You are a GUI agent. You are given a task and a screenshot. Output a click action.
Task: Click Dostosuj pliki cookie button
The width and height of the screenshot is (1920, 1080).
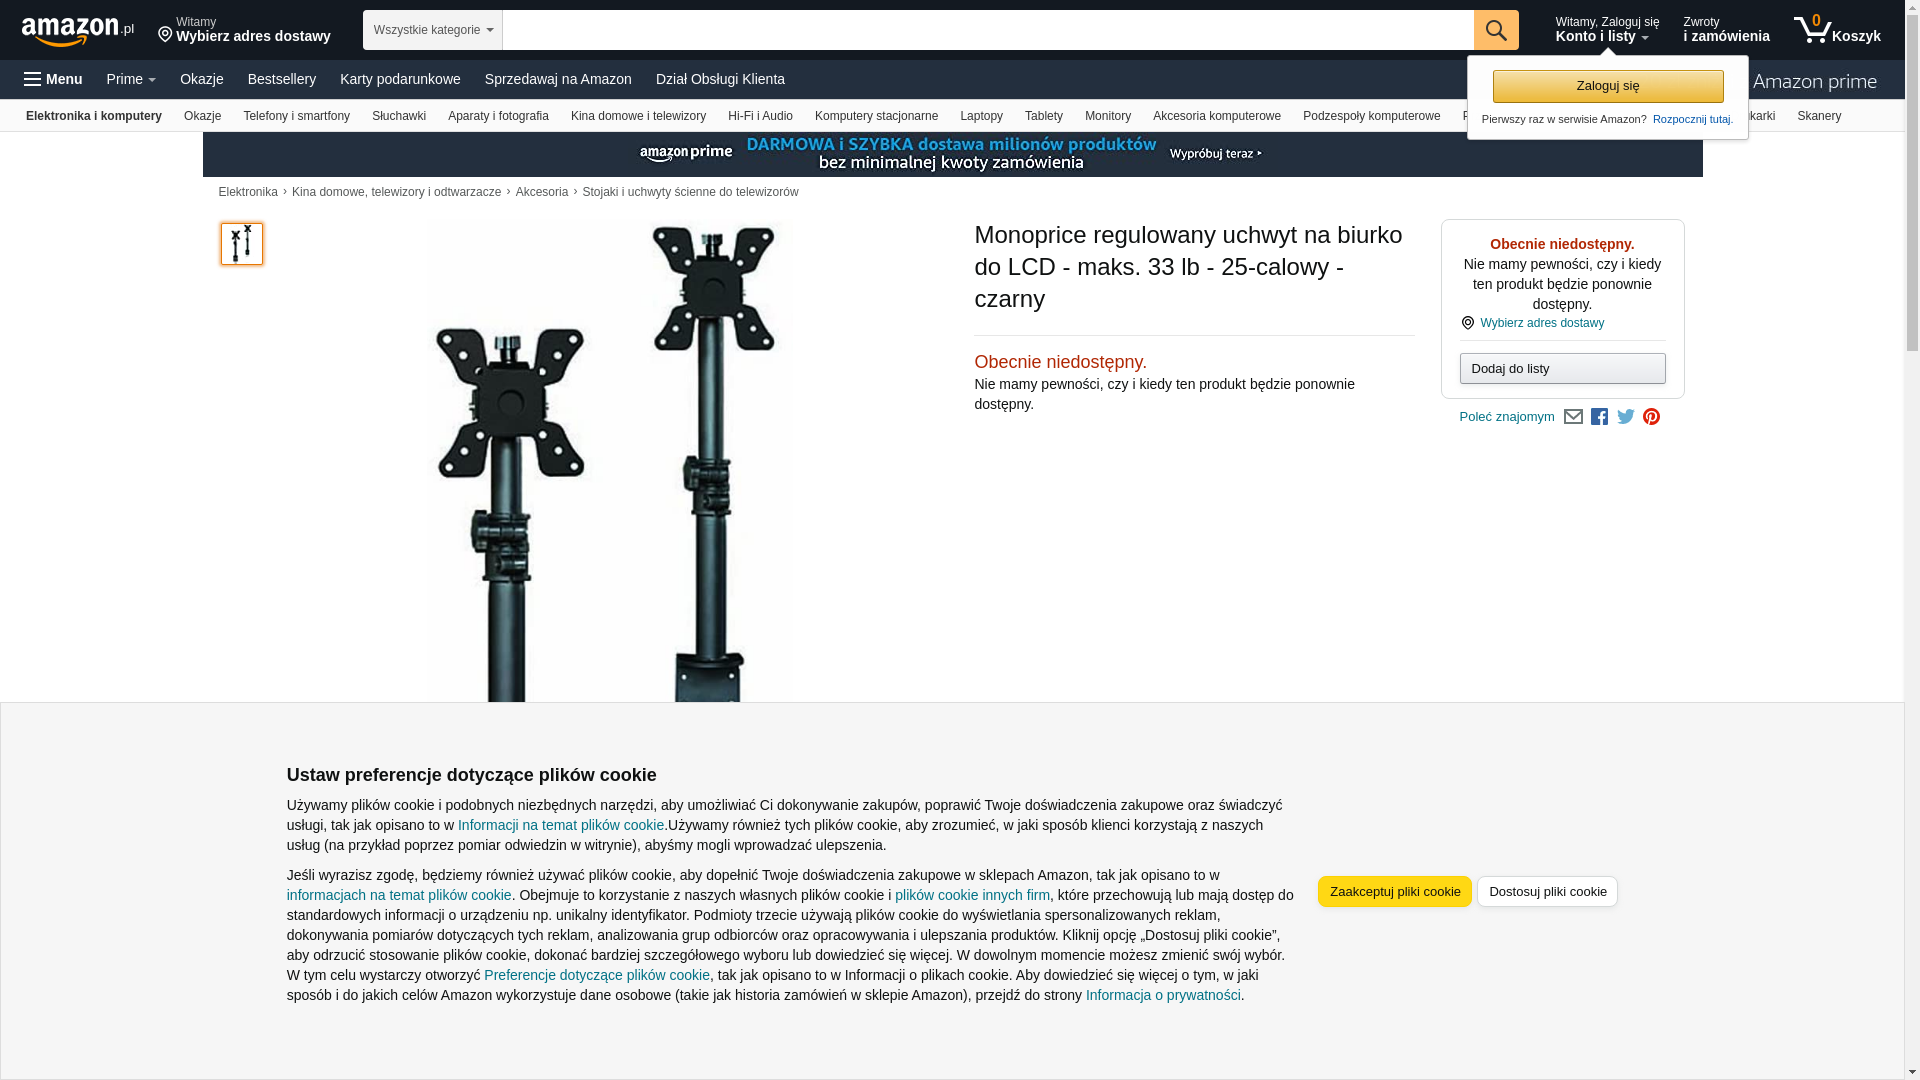tap(1547, 892)
